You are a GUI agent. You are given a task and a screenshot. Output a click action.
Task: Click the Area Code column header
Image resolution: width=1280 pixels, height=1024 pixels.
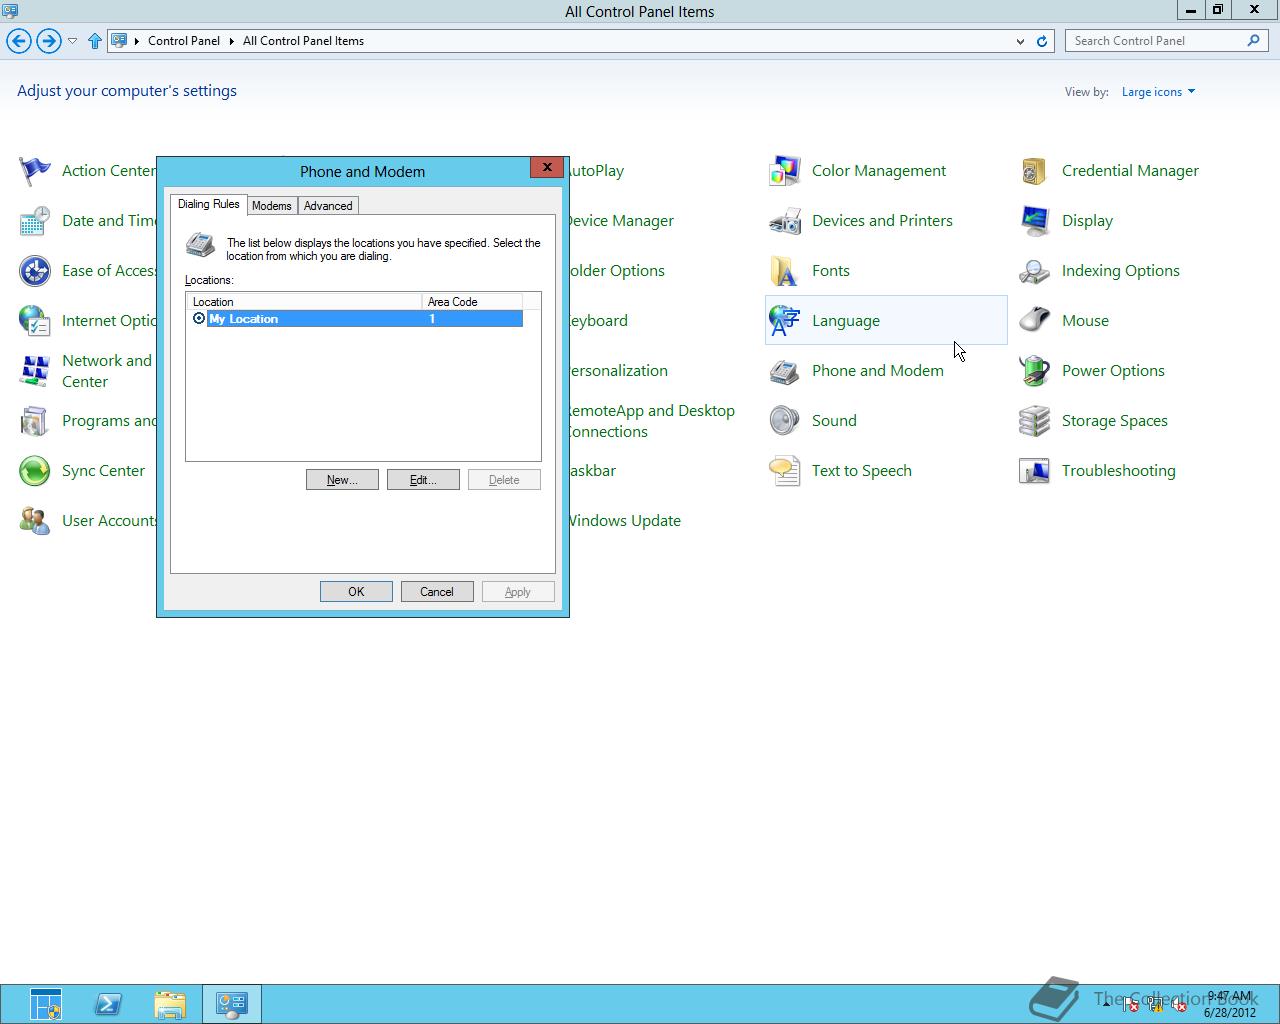472,302
